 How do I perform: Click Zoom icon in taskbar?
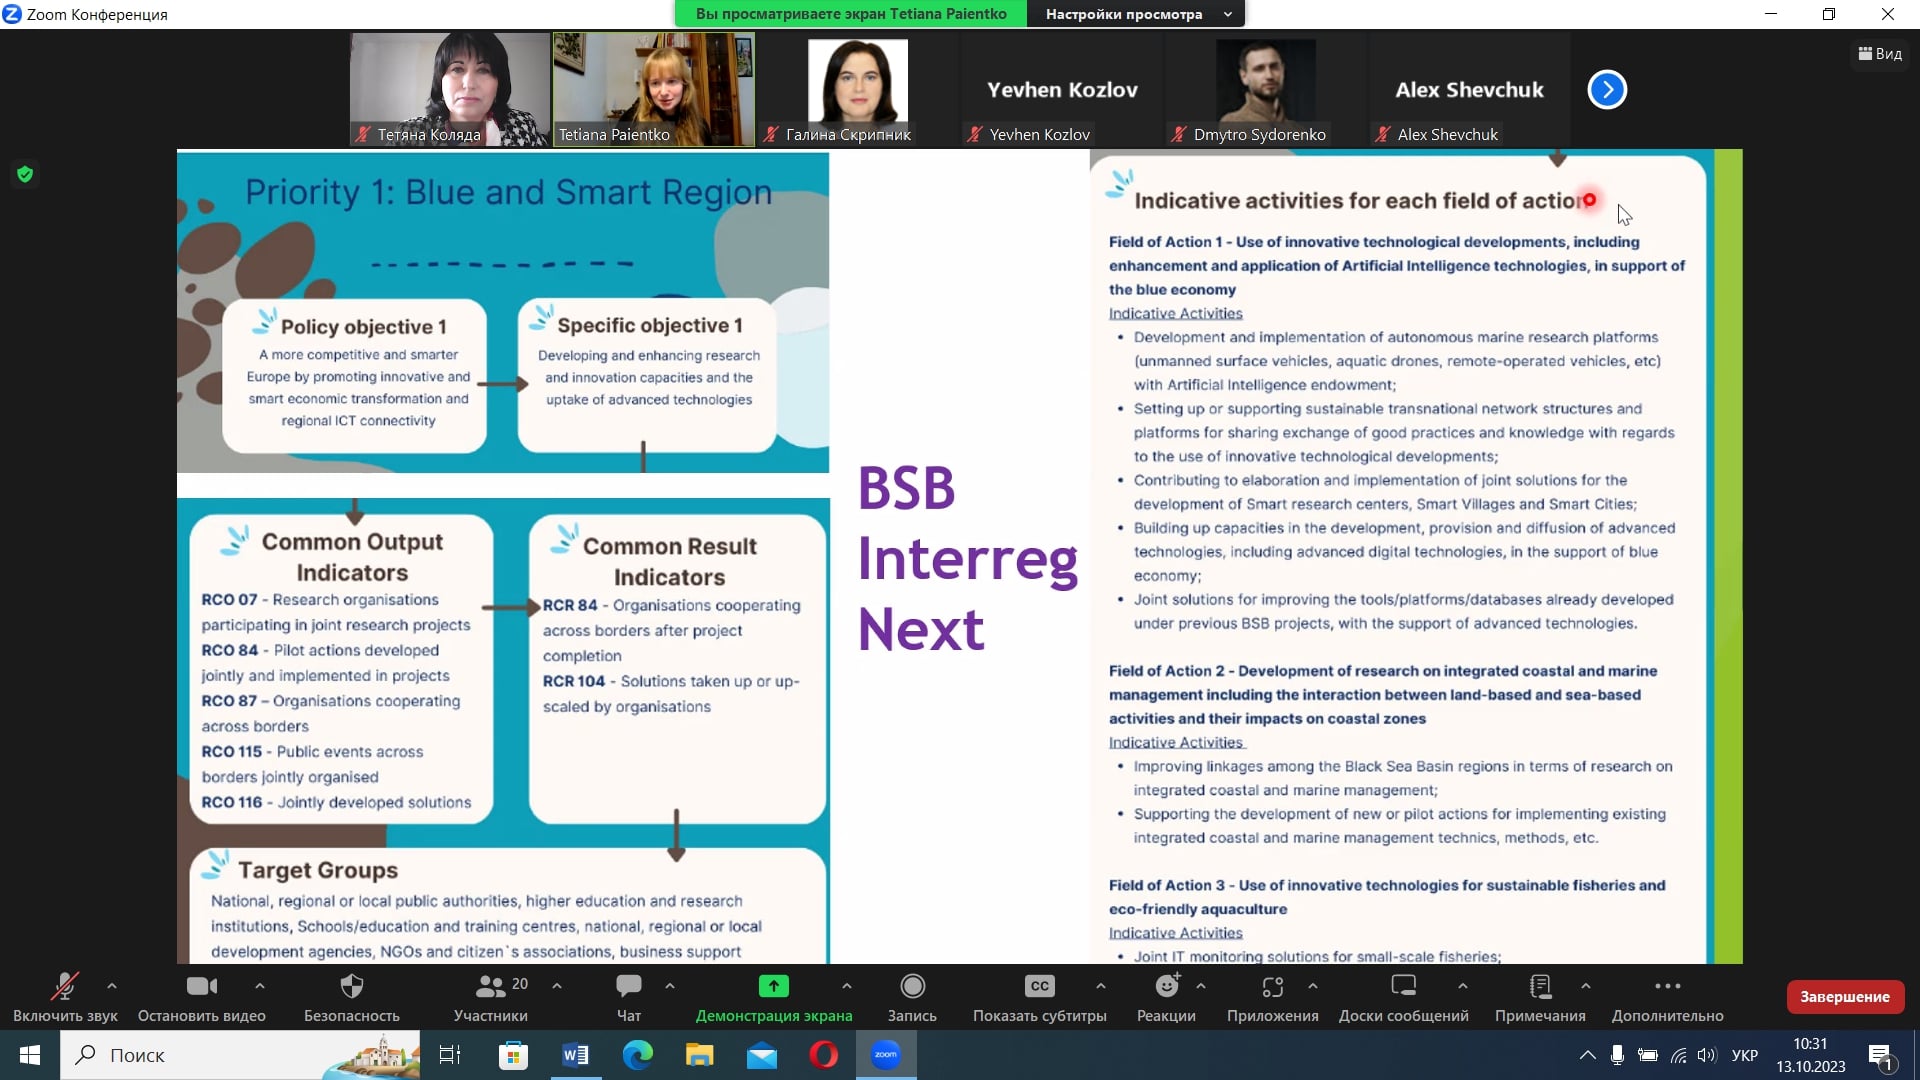(x=886, y=1055)
